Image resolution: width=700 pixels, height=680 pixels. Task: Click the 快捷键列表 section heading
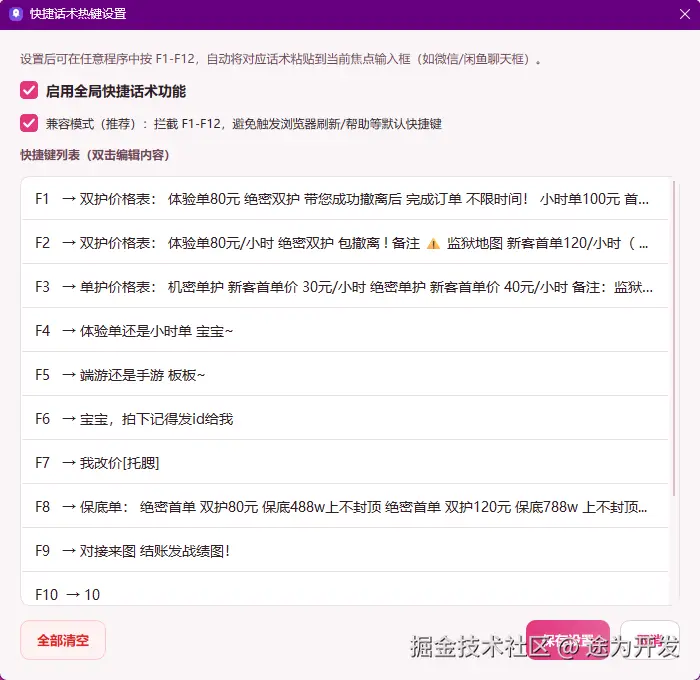coord(95,155)
